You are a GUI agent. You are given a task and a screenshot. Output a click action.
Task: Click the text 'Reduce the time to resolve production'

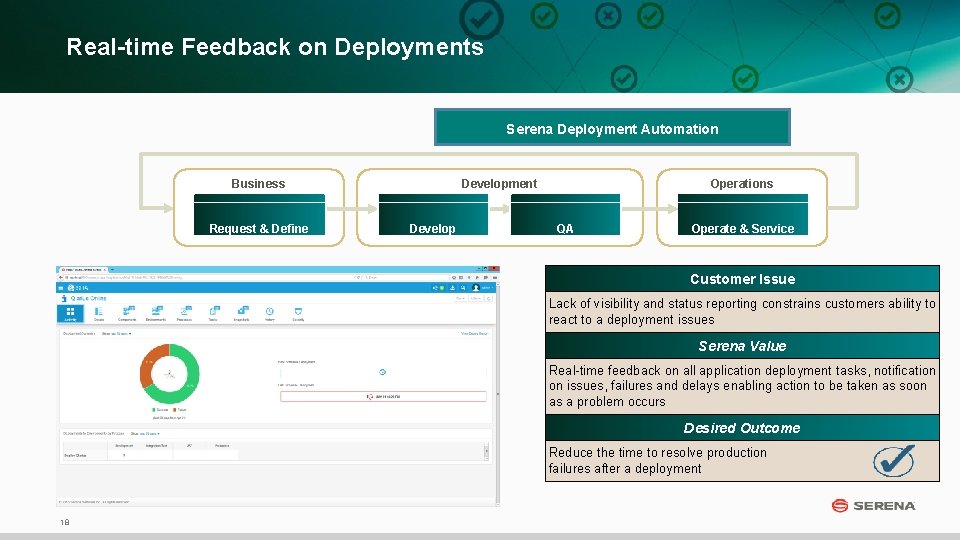658,452
